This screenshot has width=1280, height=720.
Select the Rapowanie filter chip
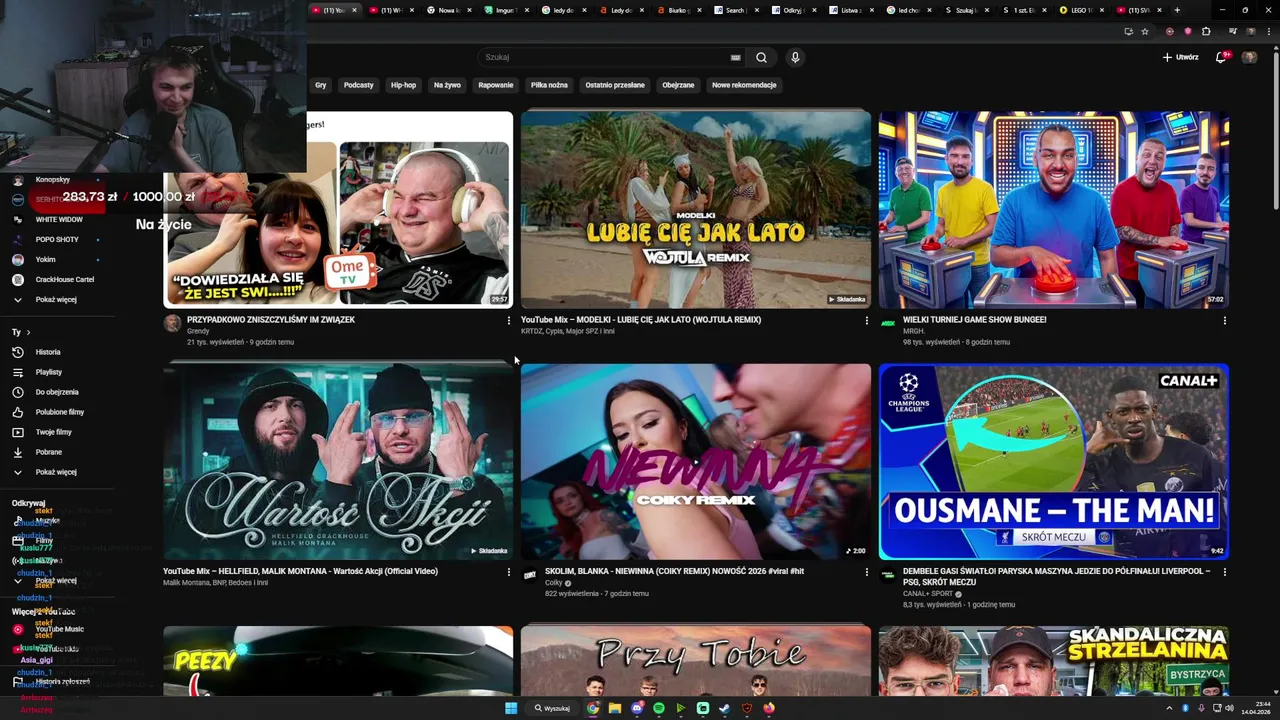[496, 85]
